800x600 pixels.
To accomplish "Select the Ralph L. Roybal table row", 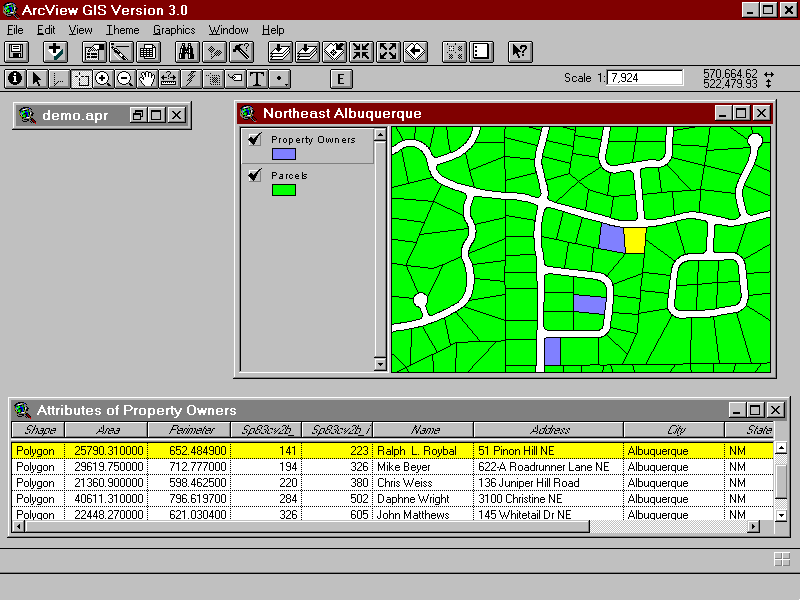I will click(392, 451).
